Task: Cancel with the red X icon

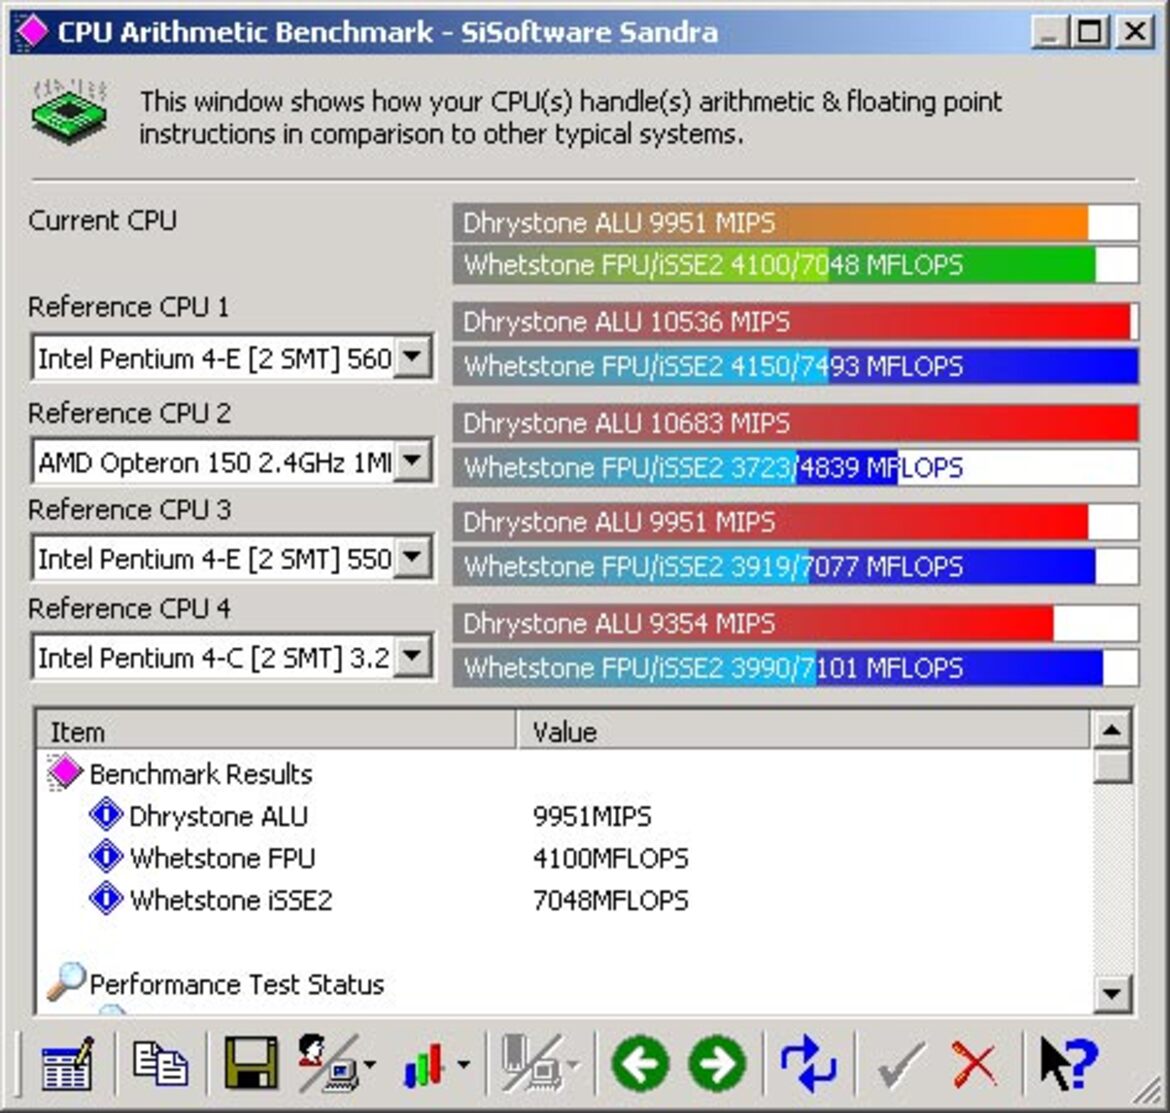Action: click(x=975, y=1065)
